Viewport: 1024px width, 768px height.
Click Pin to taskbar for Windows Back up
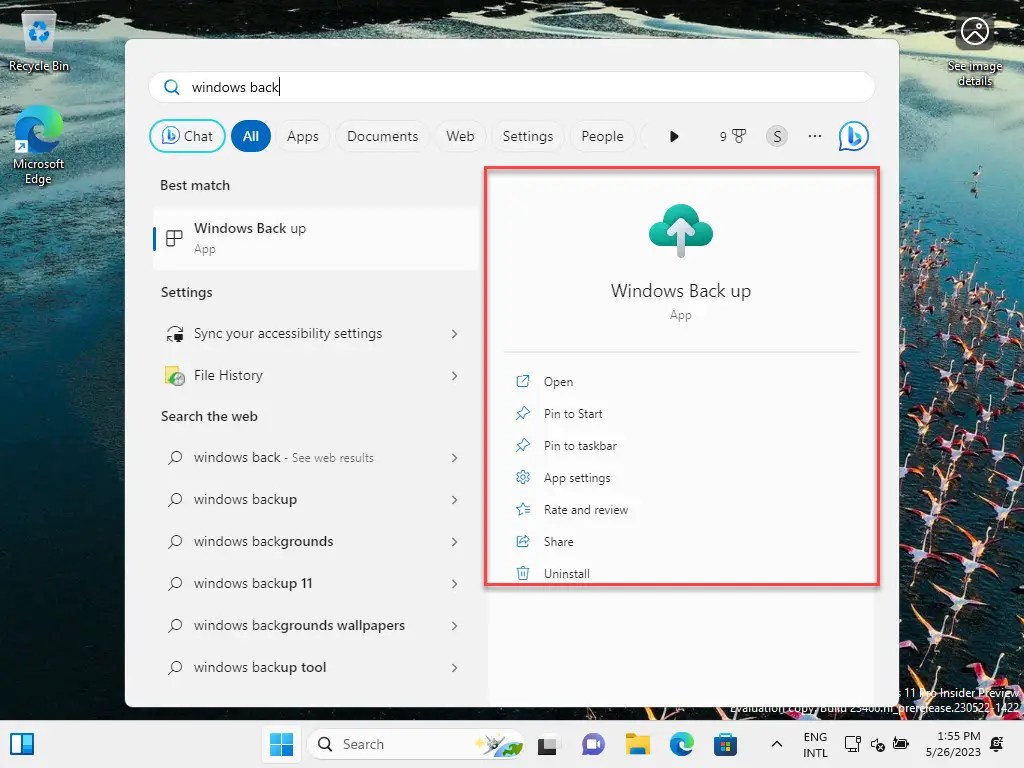click(578, 445)
